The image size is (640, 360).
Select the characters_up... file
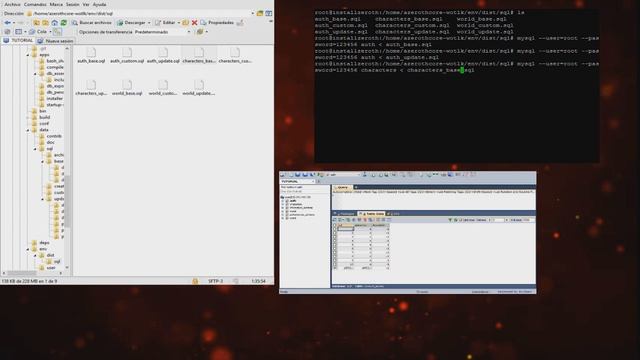pyautogui.click(x=91, y=88)
